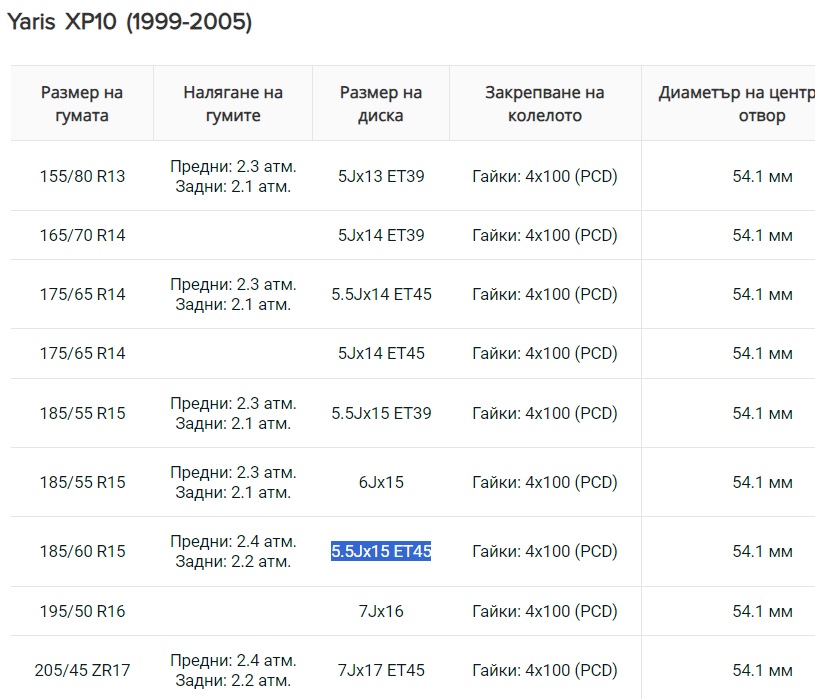Image resolution: width=815 pixels, height=699 pixels.
Task: Select the 195/50 R16 tire size cell
Action: pos(82,610)
